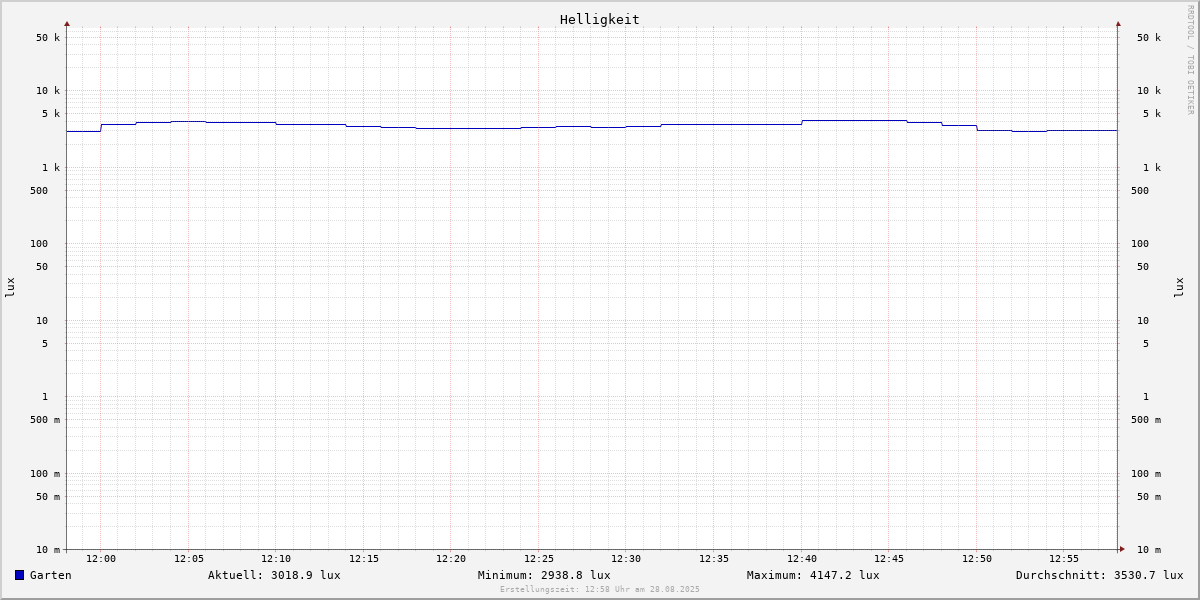The width and height of the screenshot is (1200, 600).
Task: Click the 12:15 time axis label
Action: (364, 559)
